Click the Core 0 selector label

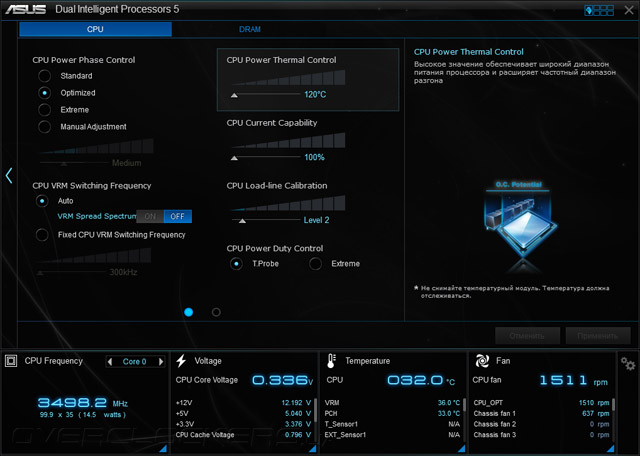tap(135, 361)
